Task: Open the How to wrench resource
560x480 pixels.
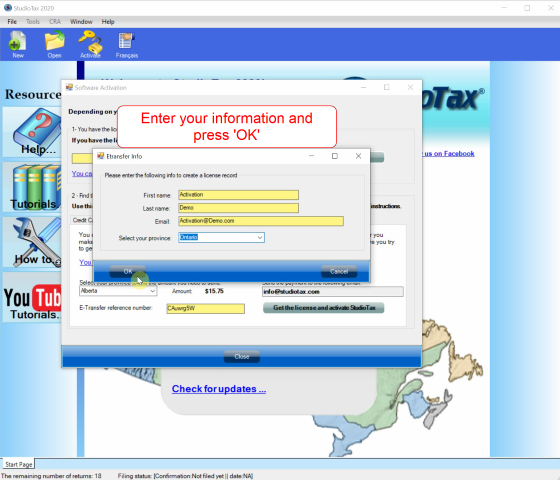Action: [32, 242]
